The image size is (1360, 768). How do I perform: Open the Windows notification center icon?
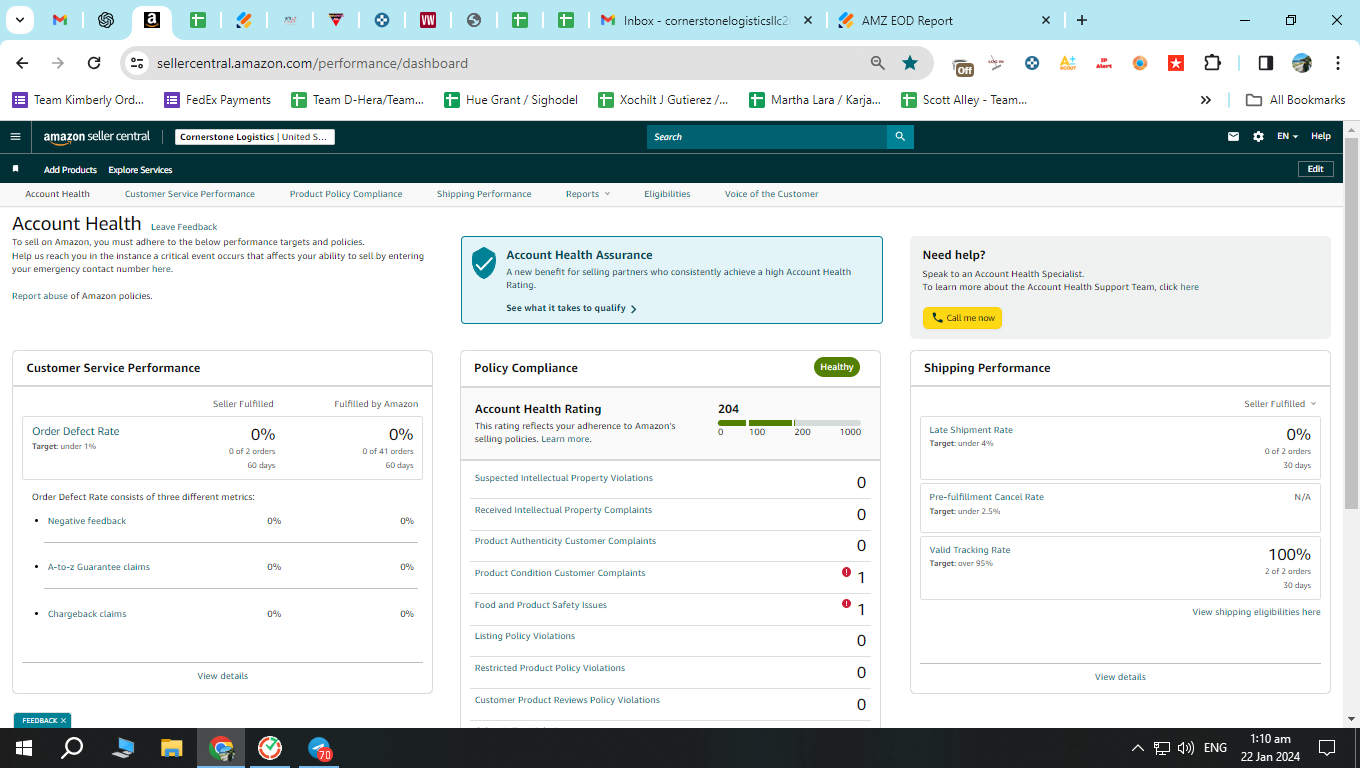pyautogui.click(x=1327, y=748)
